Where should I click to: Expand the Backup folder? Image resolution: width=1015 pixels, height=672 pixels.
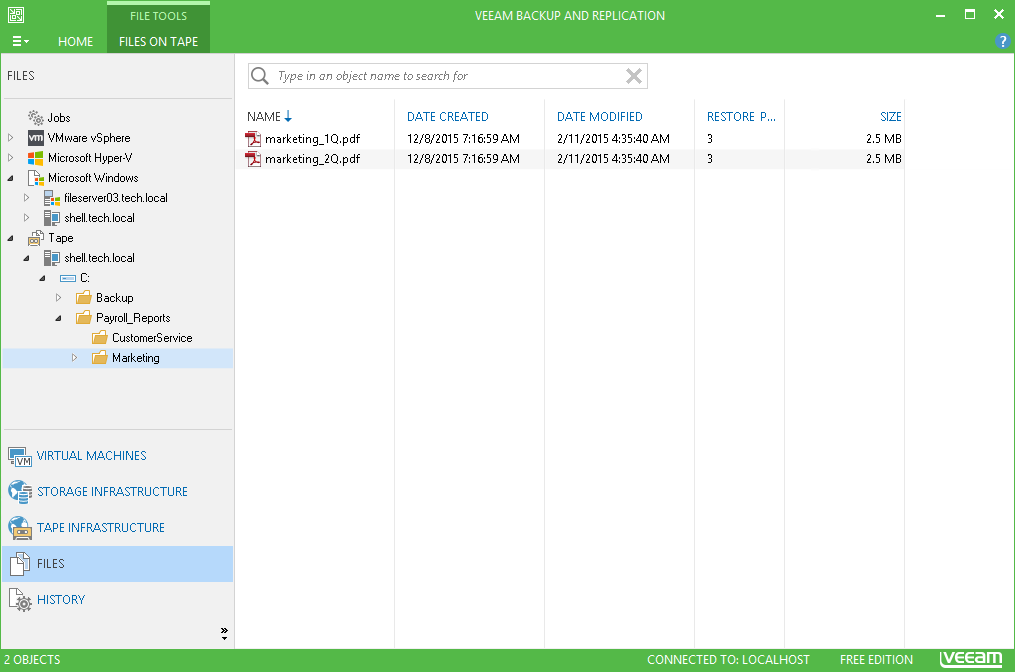point(58,298)
